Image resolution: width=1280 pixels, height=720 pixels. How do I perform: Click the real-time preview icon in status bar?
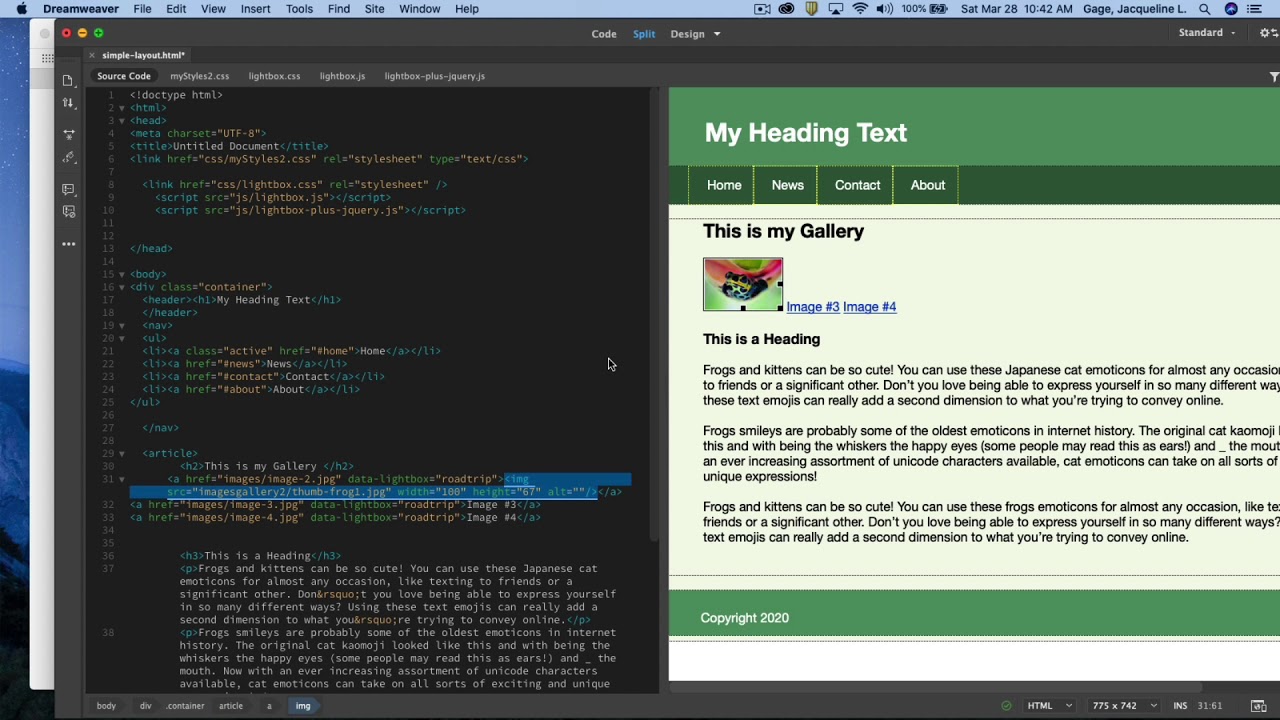1259,706
